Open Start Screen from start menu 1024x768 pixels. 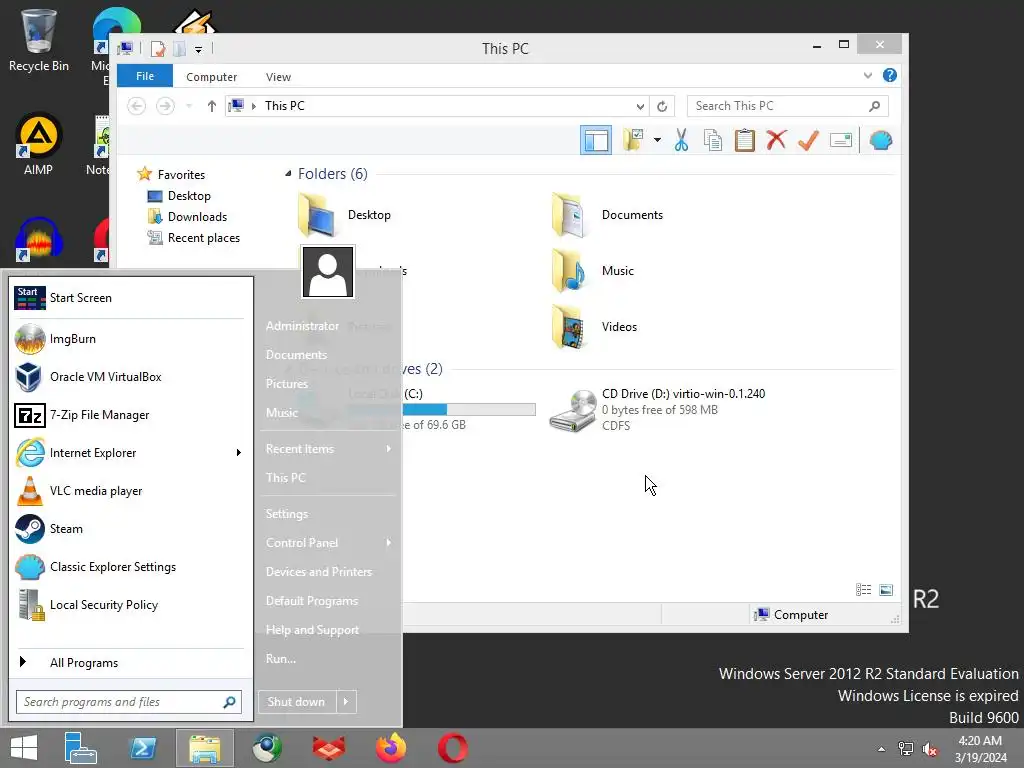(129, 298)
